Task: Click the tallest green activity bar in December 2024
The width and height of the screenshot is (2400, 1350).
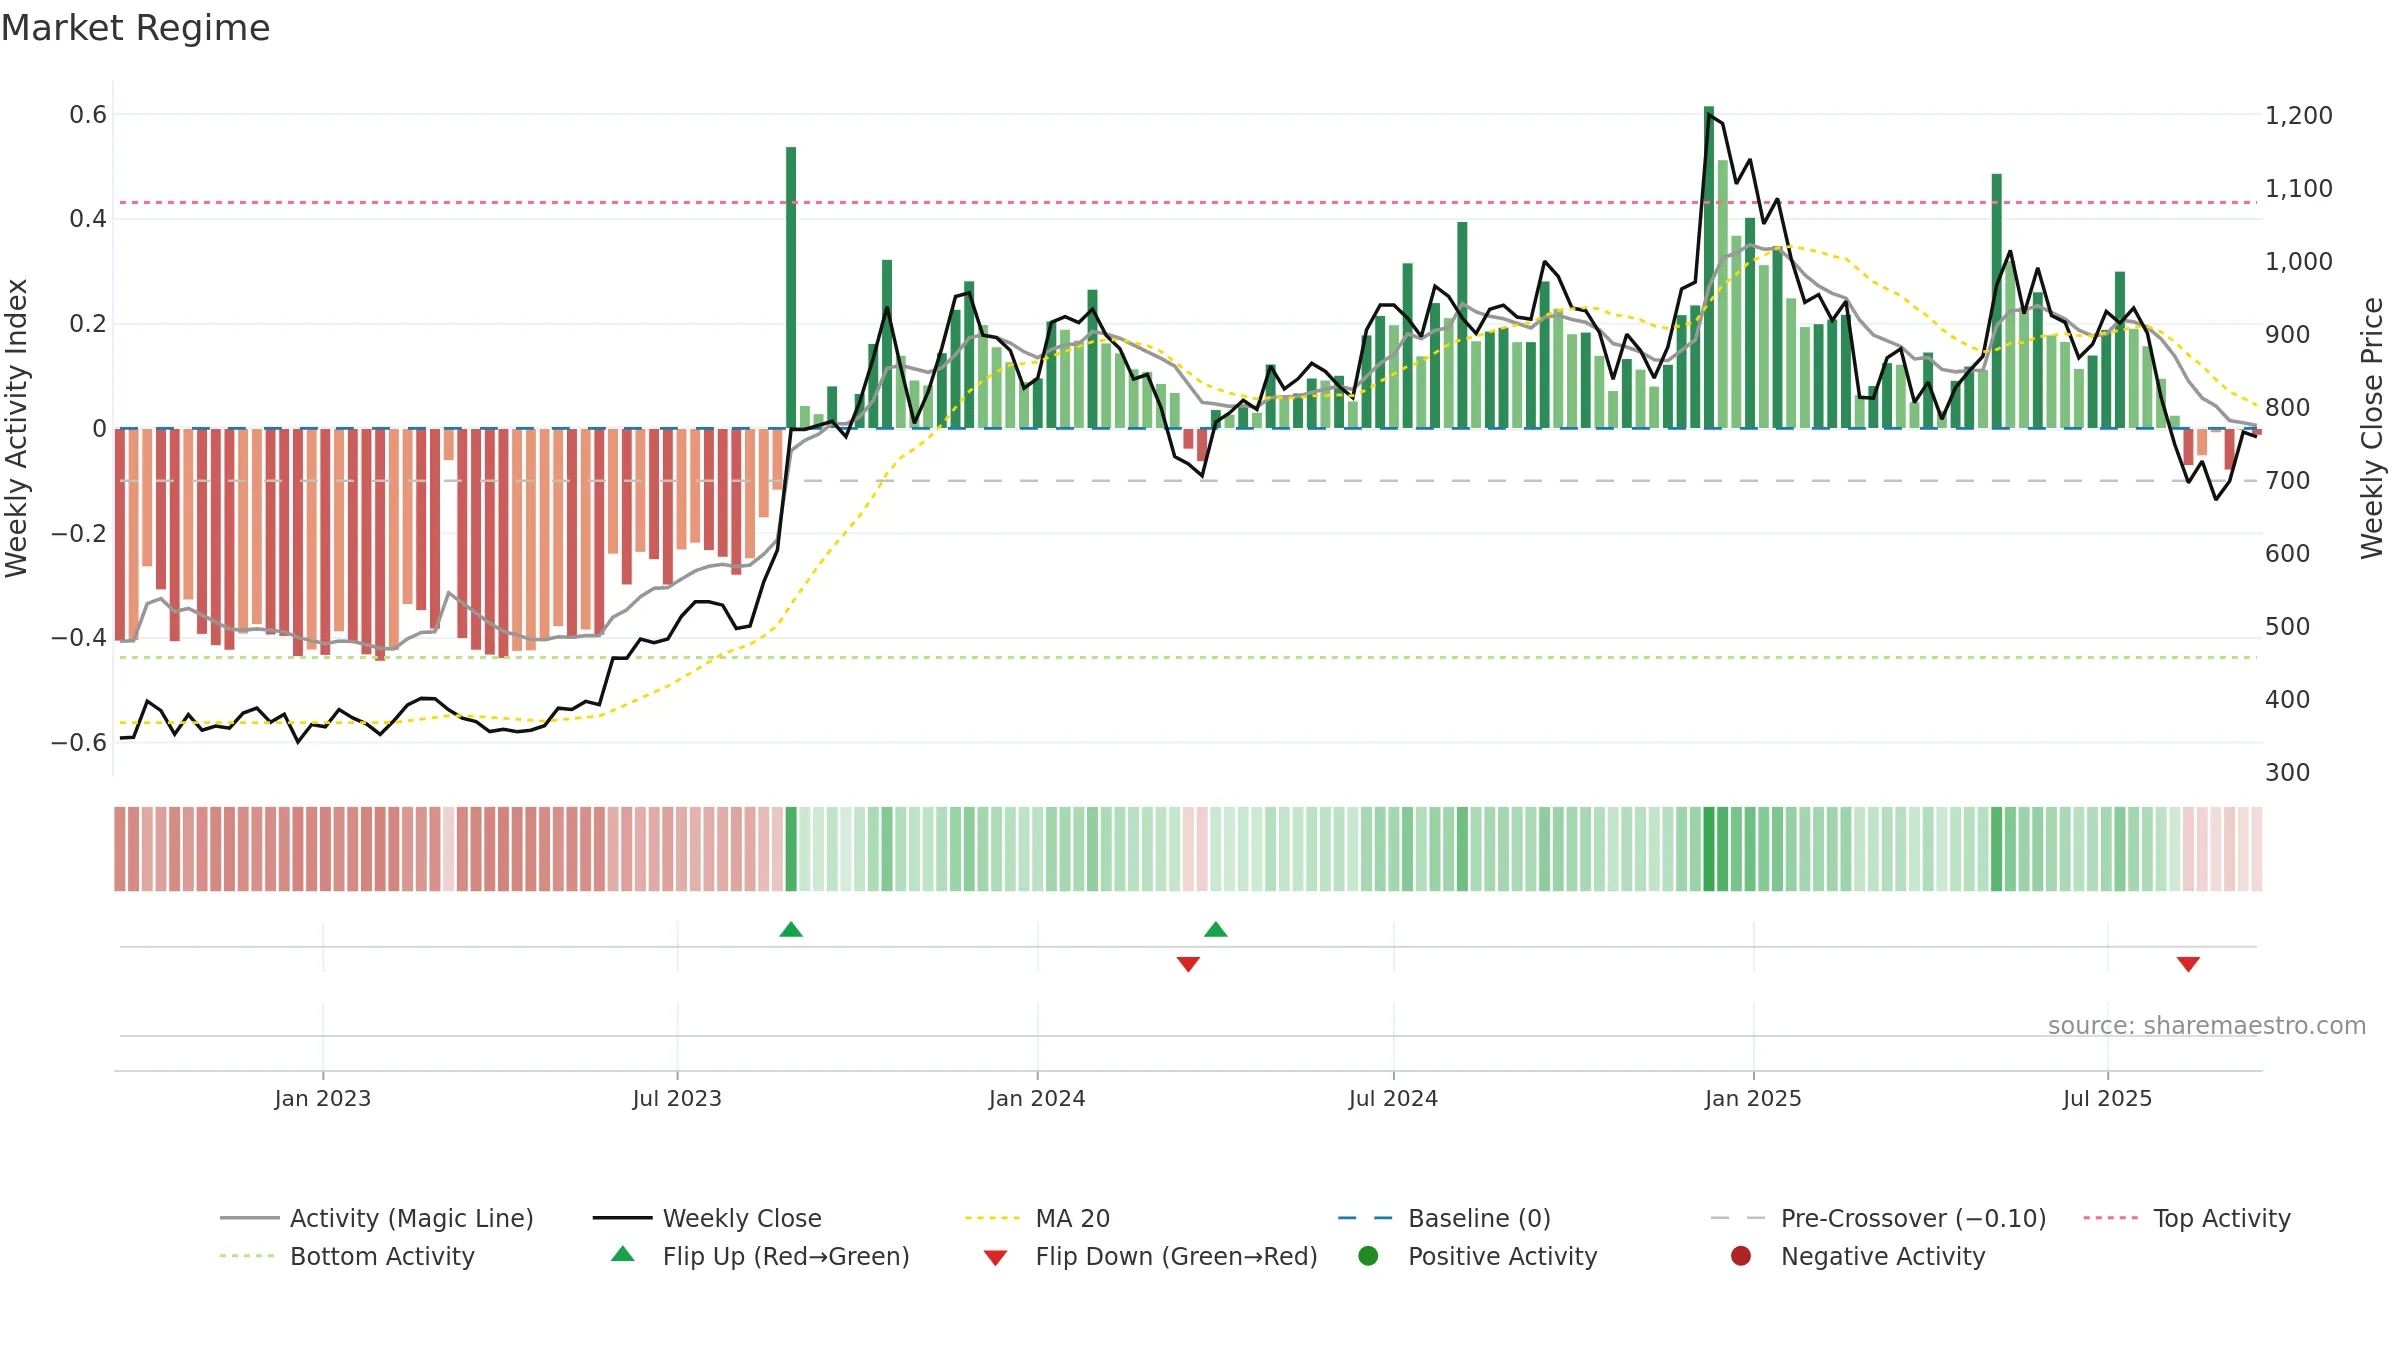Action: pos(1709,267)
